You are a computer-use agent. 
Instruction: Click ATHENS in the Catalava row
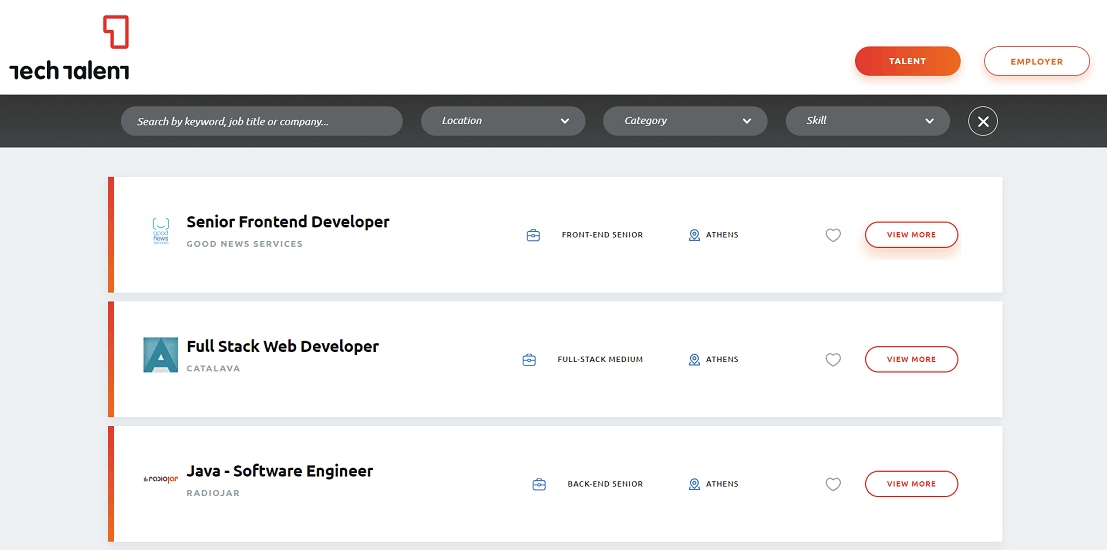[x=722, y=359]
